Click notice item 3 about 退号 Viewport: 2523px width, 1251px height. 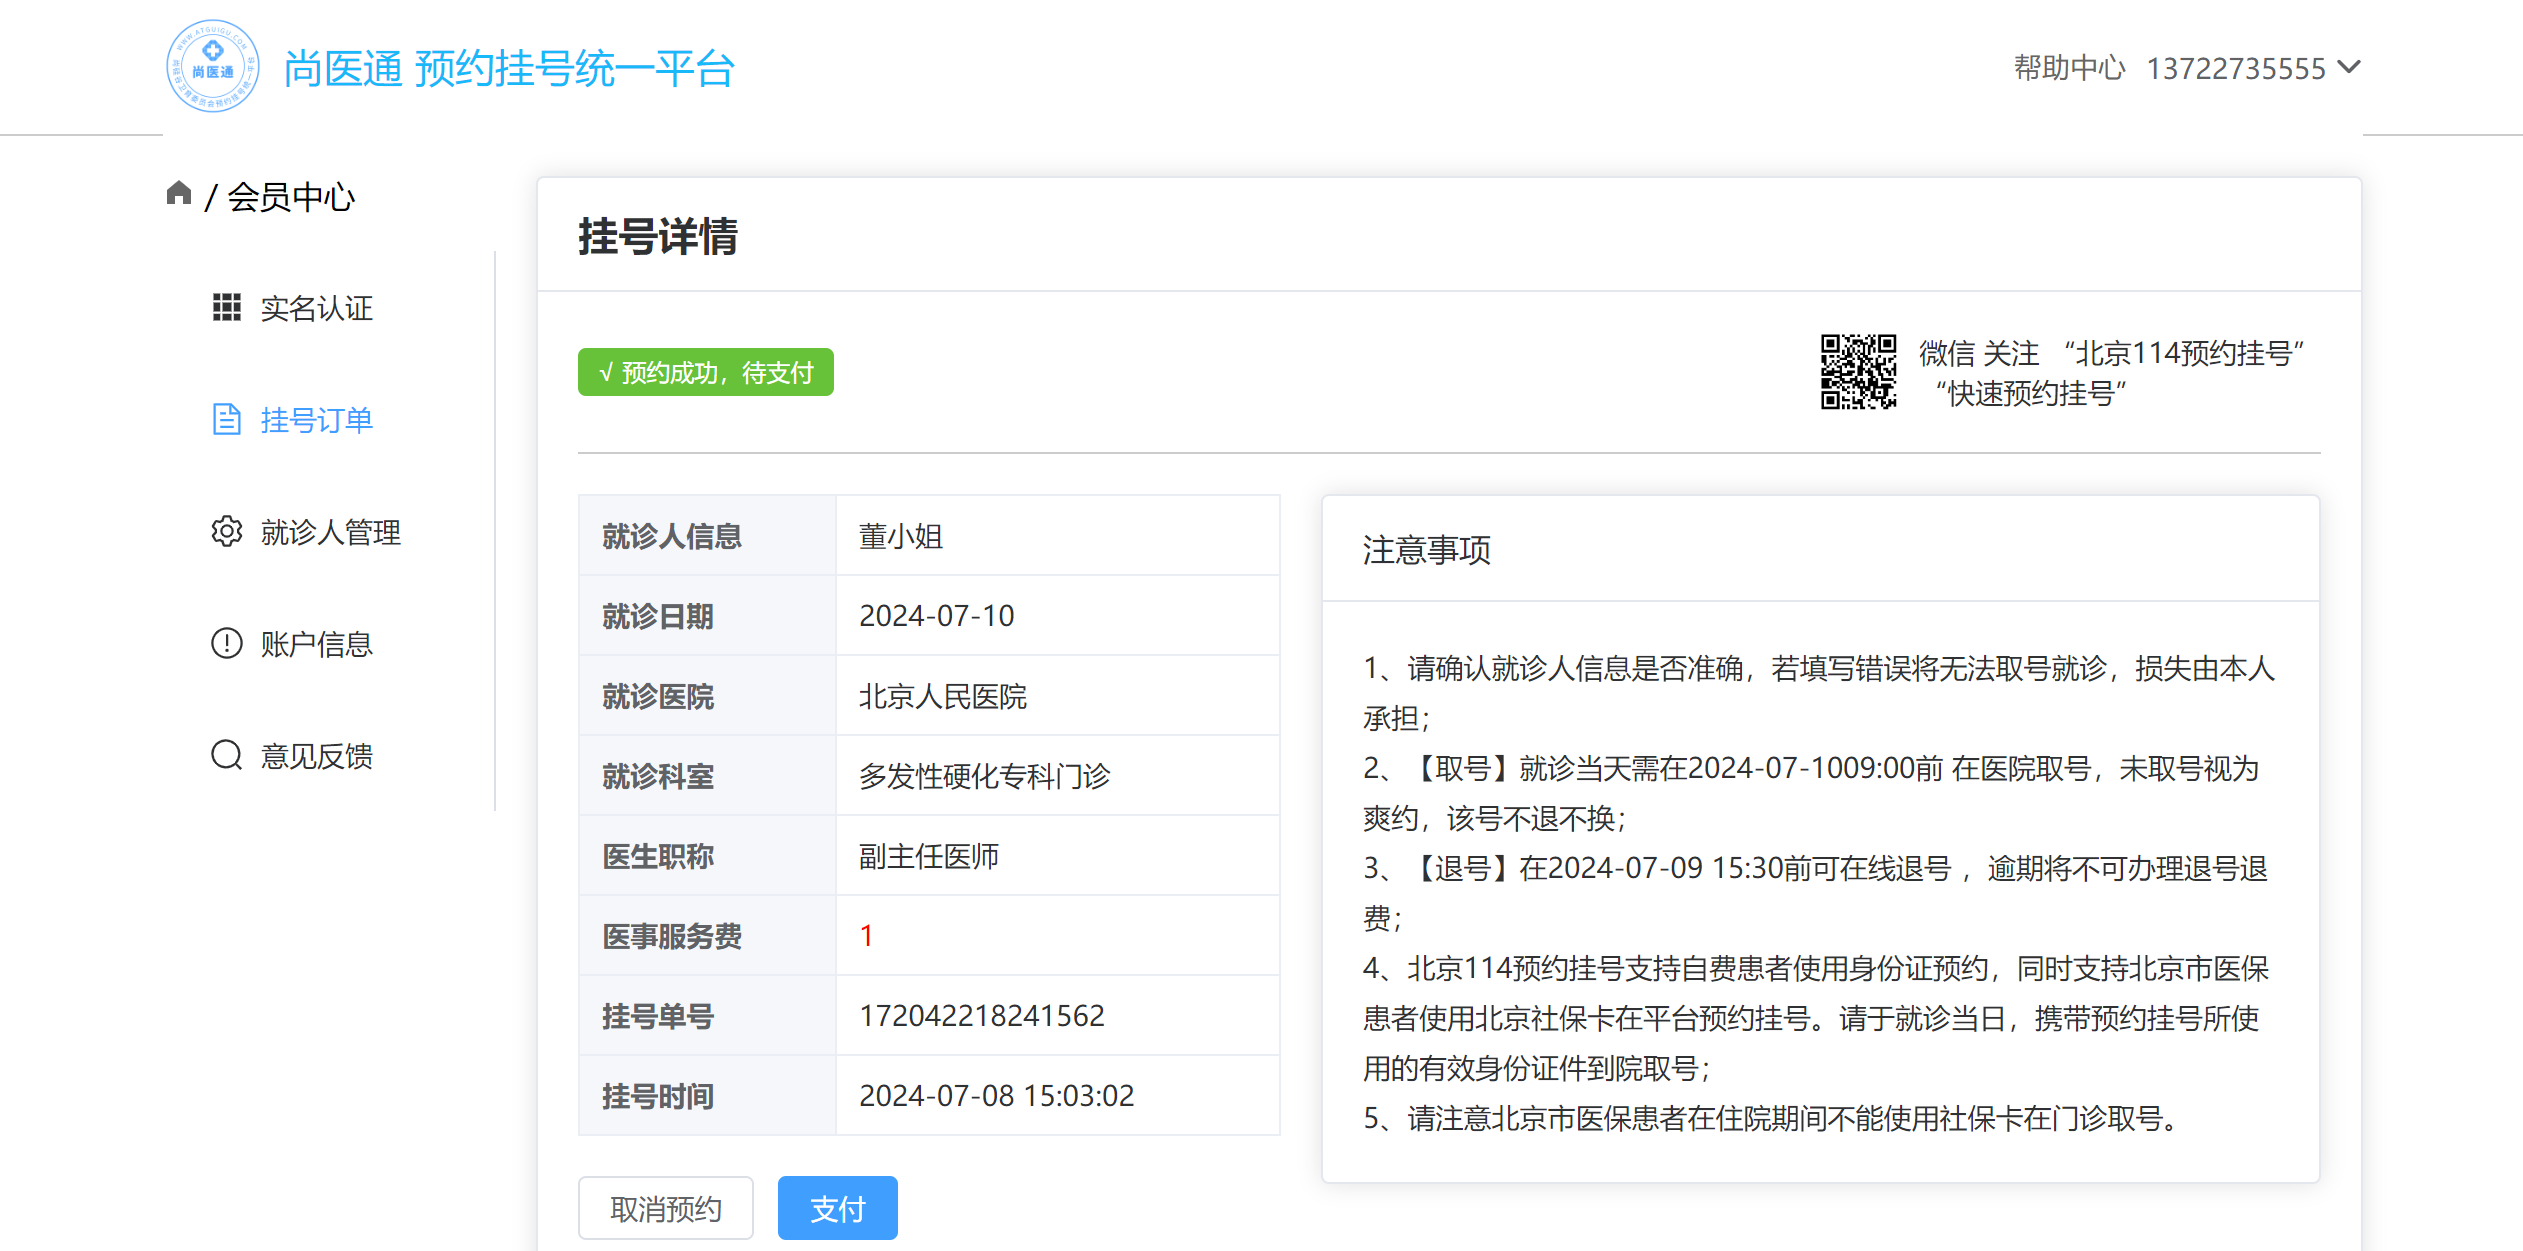1818,893
